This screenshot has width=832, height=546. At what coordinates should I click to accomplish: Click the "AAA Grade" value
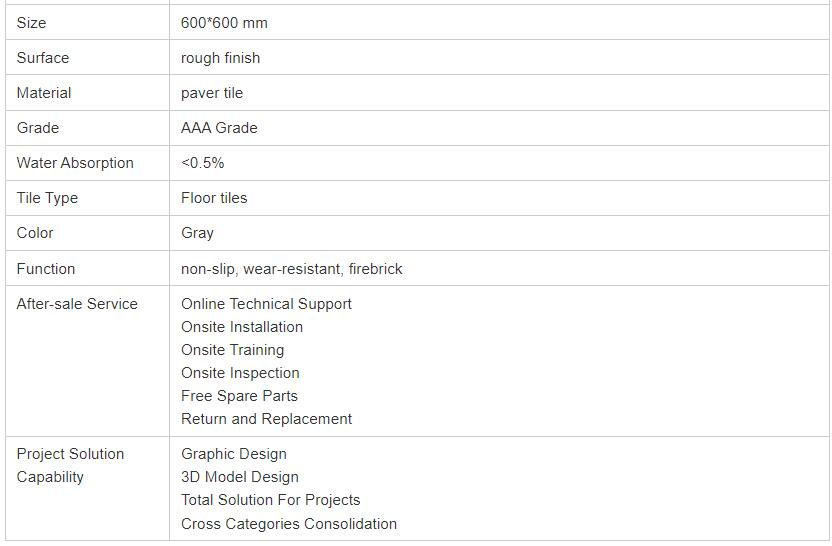coord(219,128)
